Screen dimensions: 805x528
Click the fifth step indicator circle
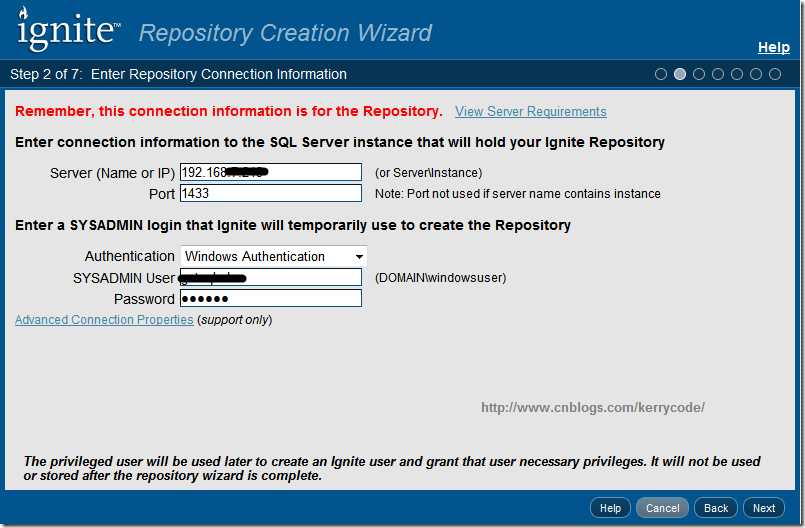(x=737, y=74)
